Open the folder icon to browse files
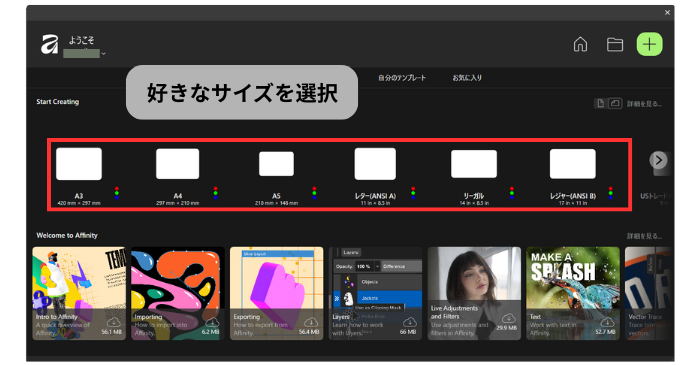This screenshot has width=698, height=365. (615, 44)
